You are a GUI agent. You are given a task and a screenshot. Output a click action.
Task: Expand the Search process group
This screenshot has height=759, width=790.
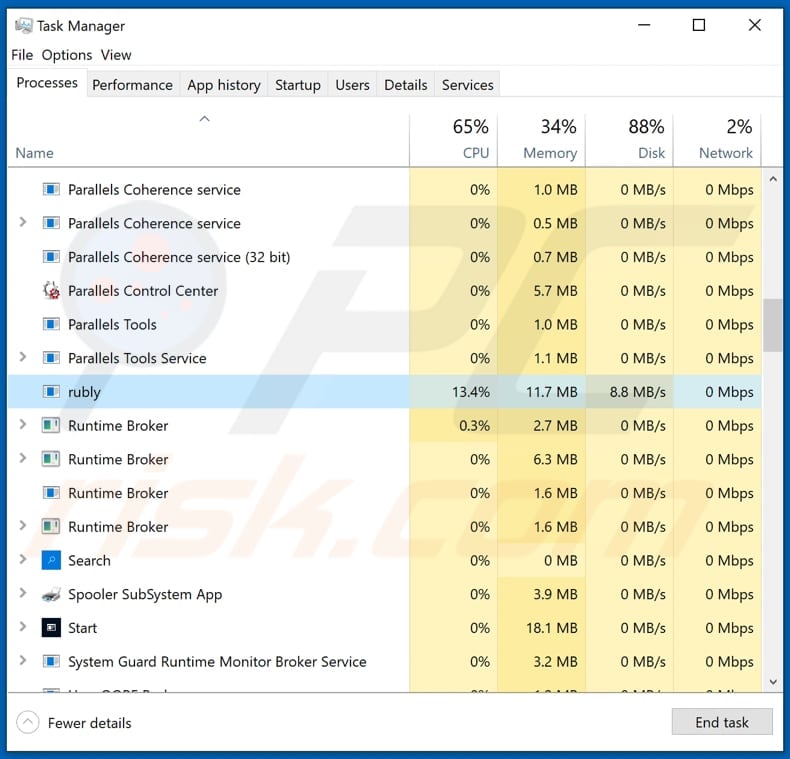(x=22, y=559)
